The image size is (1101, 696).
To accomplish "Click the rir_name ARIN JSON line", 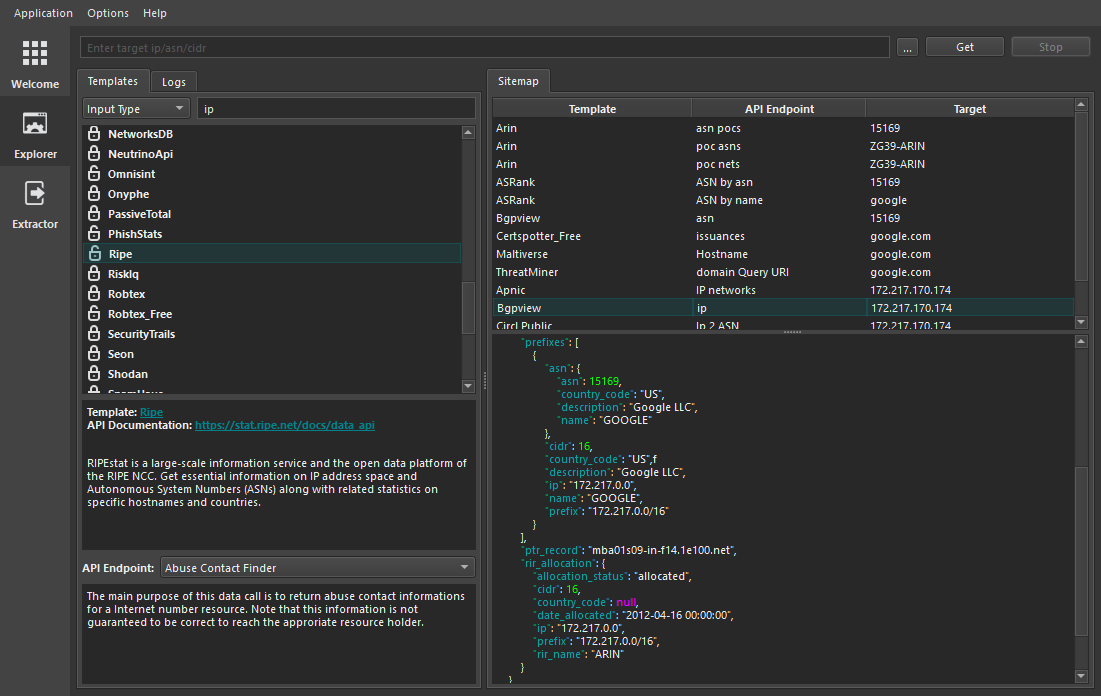I will 579,654.
